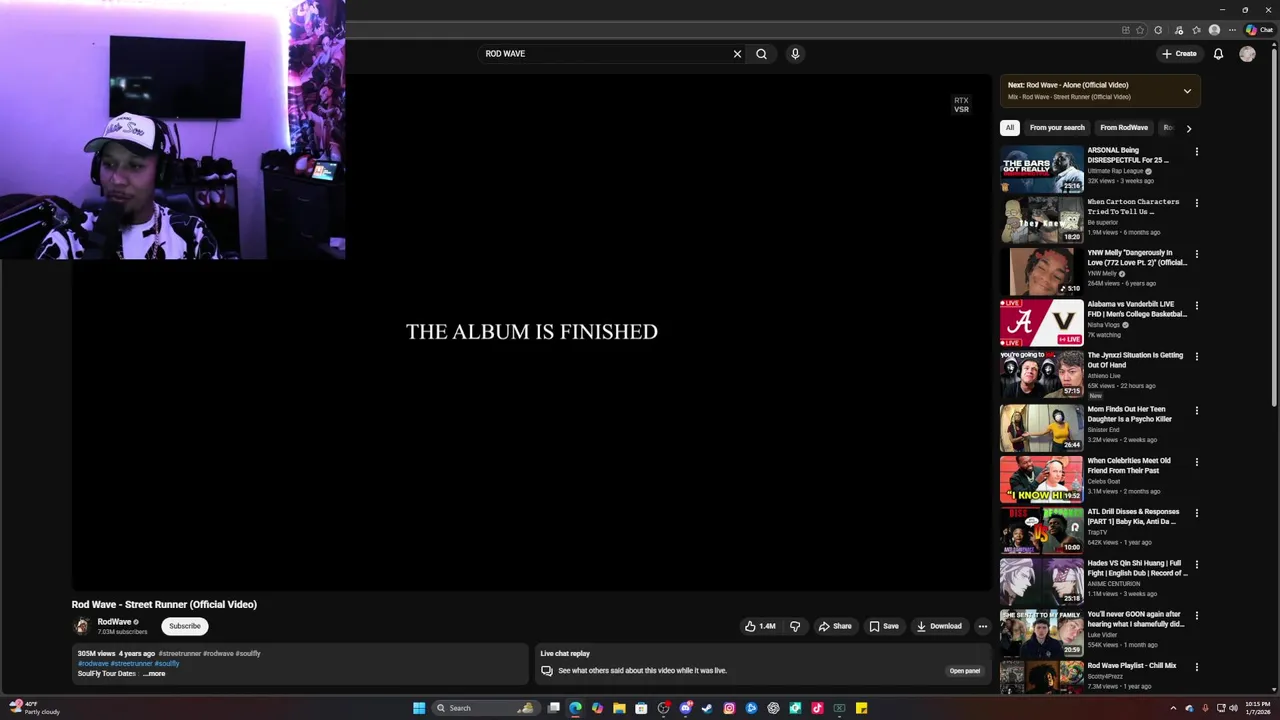Open YNW Melly Dangerously In Love thumbnail
The height and width of the screenshot is (720, 1280).
click(x=1042, y=271)
